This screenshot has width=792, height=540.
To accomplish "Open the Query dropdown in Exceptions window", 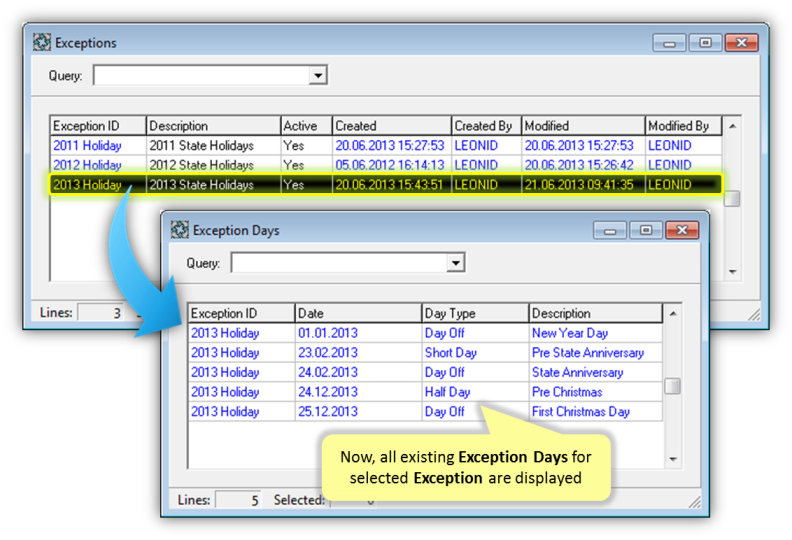I will pyautogui.click(x=318, y=76).
